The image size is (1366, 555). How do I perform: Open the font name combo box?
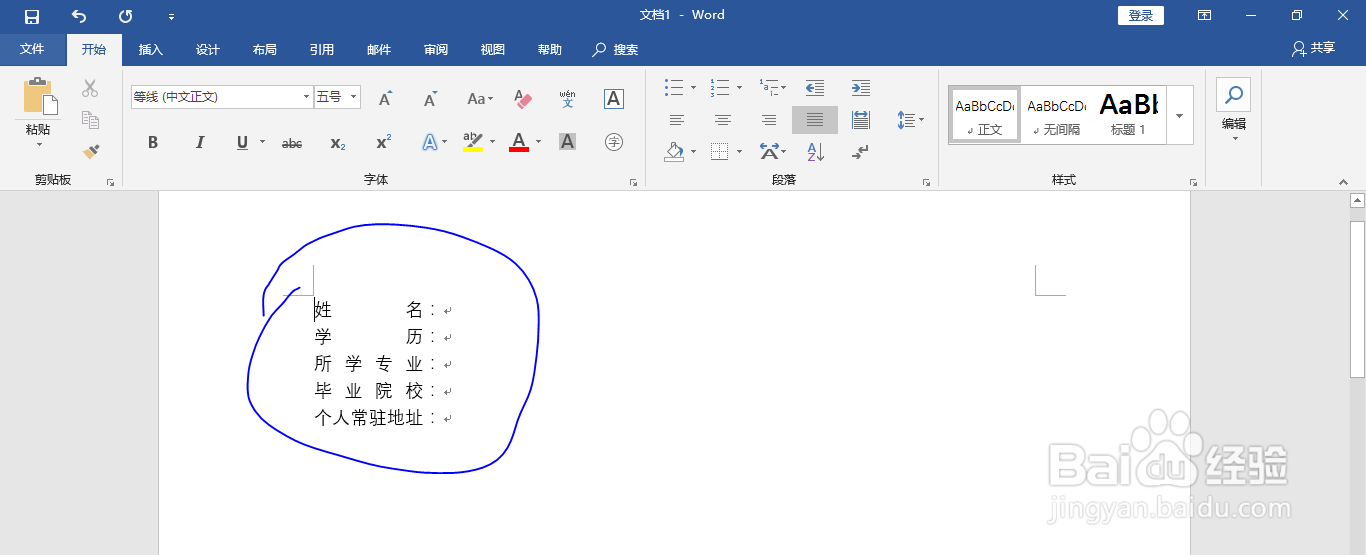(222, 97)
